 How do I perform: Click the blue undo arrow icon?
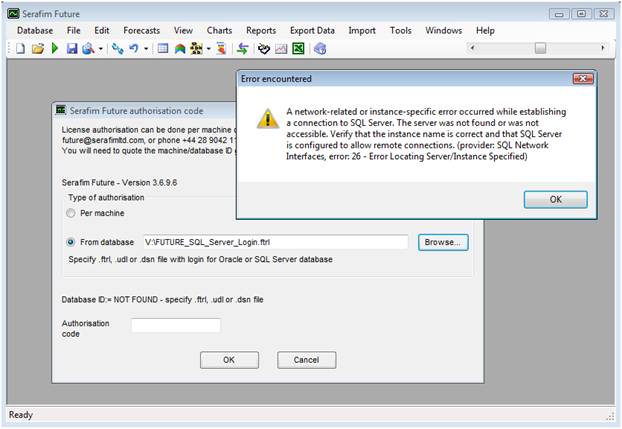click(x=134, y=49)
